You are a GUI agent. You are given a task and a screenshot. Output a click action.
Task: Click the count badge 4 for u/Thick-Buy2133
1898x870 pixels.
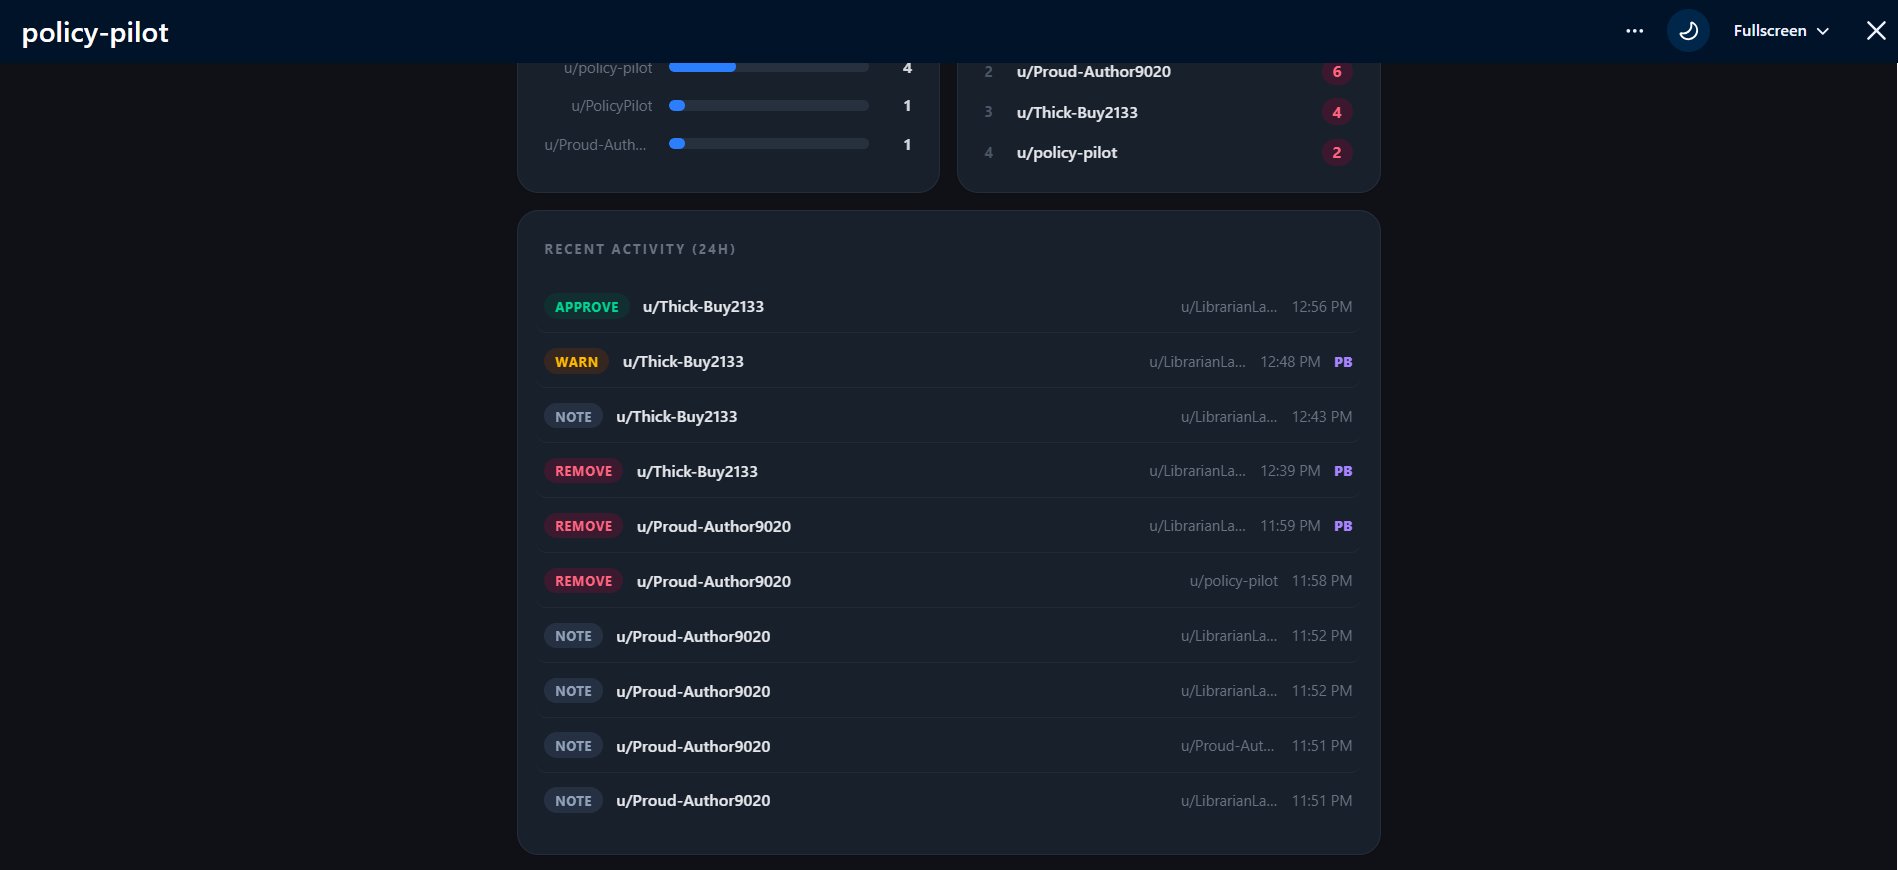click(1337, 112)
